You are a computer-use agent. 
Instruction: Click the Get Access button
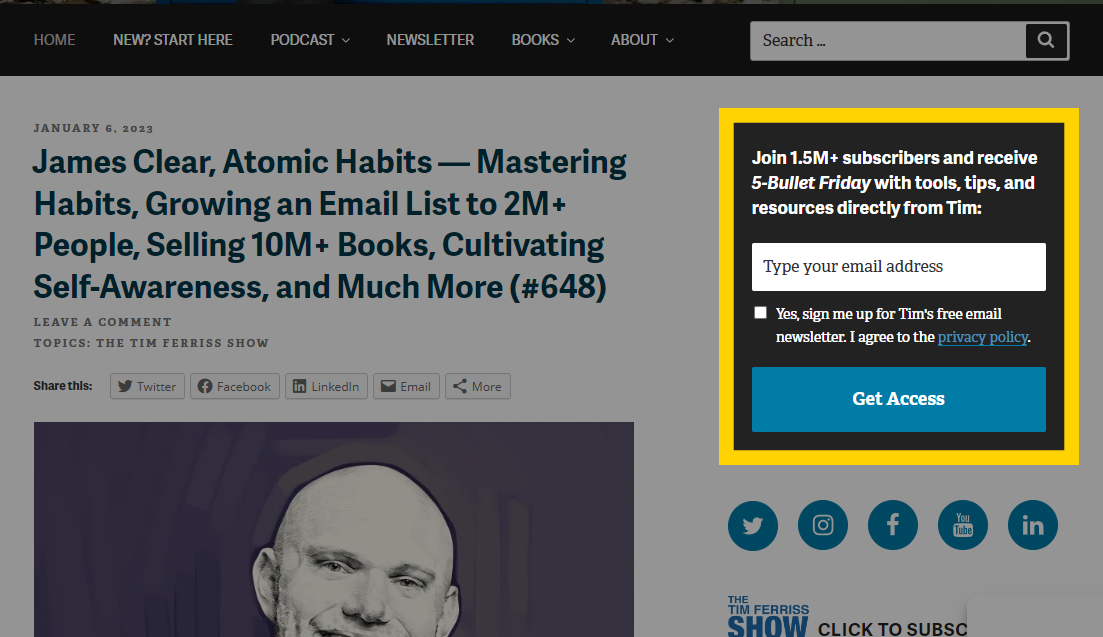[x=898, y=399]
